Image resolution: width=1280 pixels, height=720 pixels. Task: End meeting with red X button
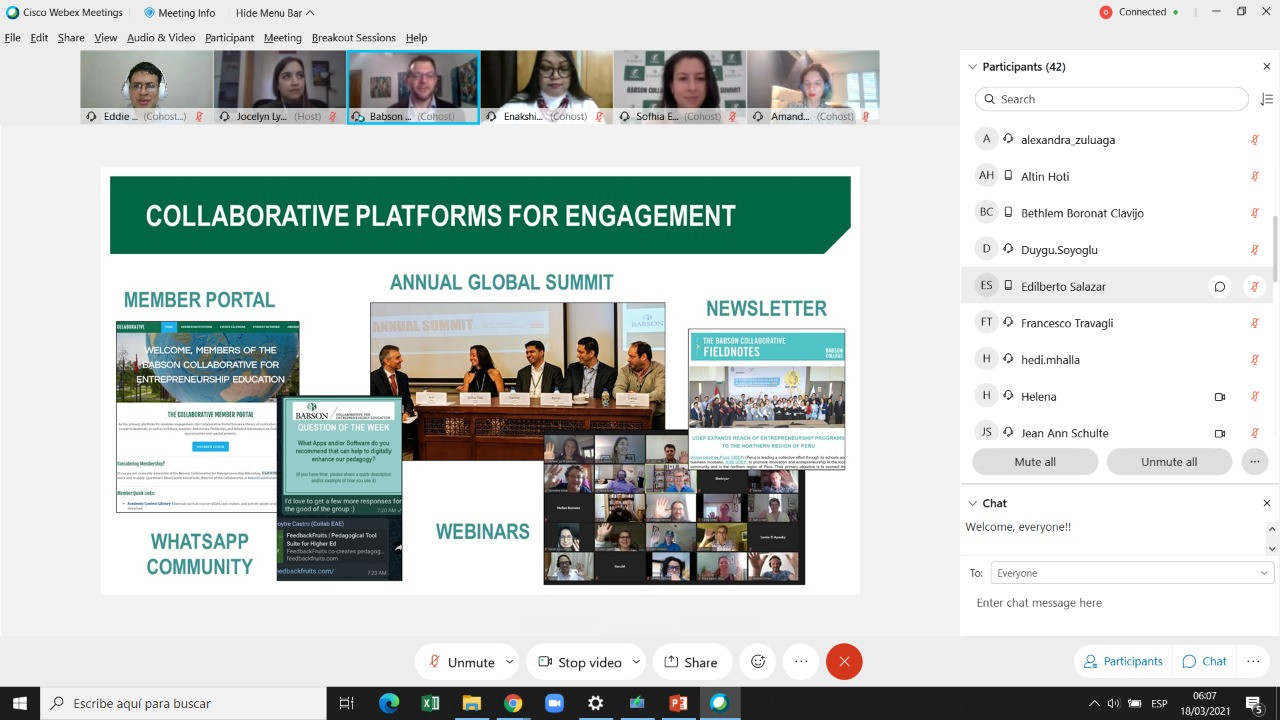click(844, 662)
